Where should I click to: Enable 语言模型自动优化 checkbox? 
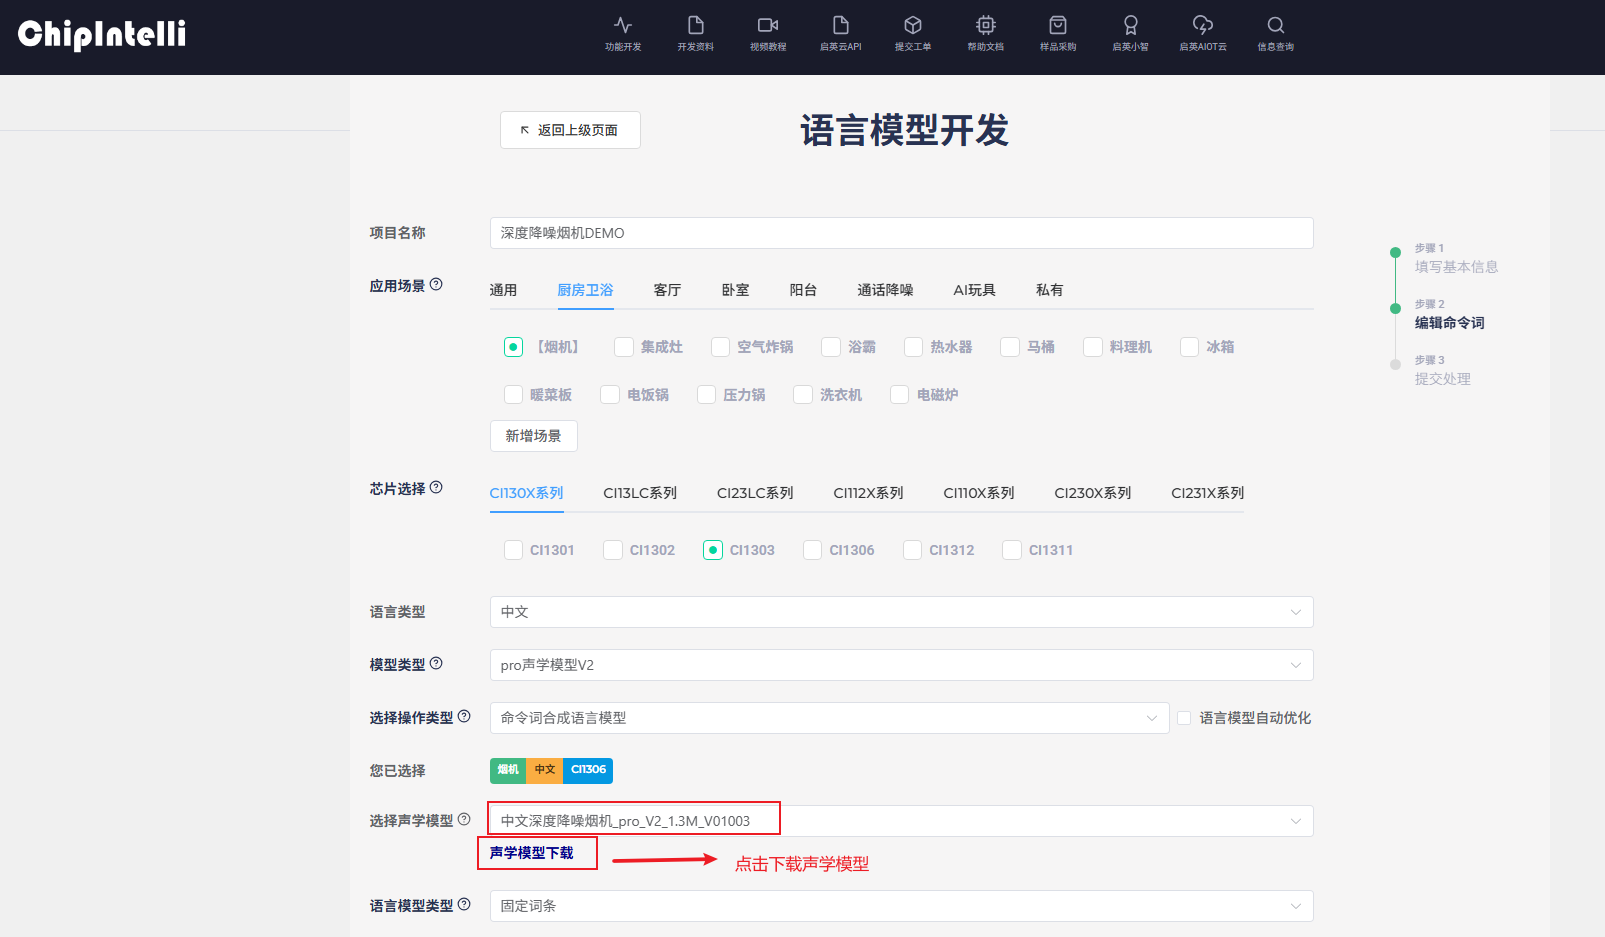[1184, 718]
